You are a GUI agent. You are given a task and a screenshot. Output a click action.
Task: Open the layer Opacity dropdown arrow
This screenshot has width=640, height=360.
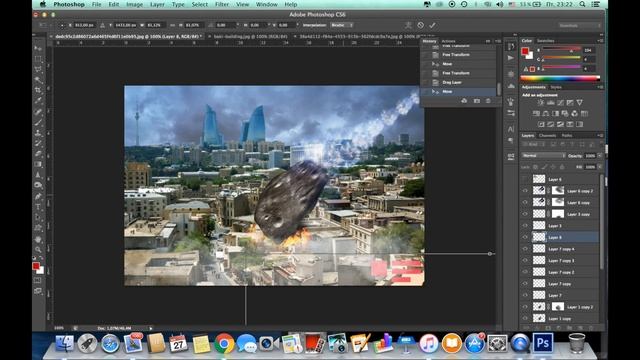(x=599, y=156)
